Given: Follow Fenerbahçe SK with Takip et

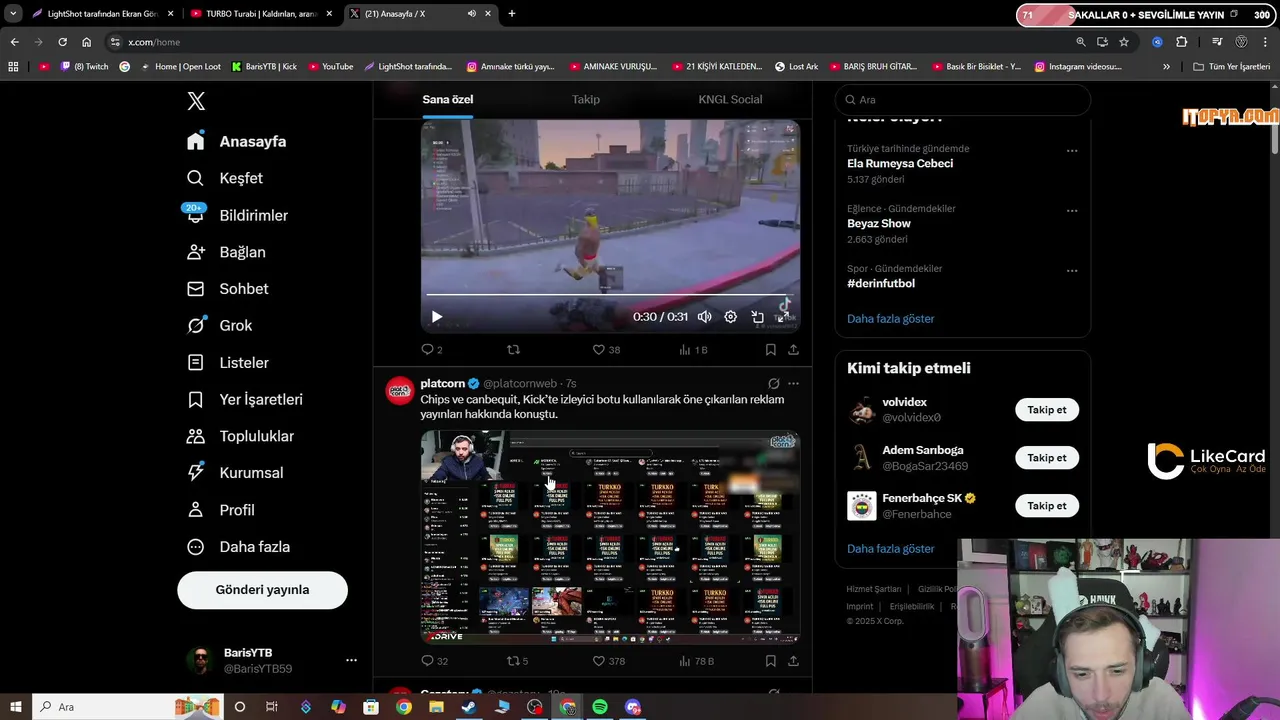Looking at the screenshot, I should click(x=1047, y=506).
